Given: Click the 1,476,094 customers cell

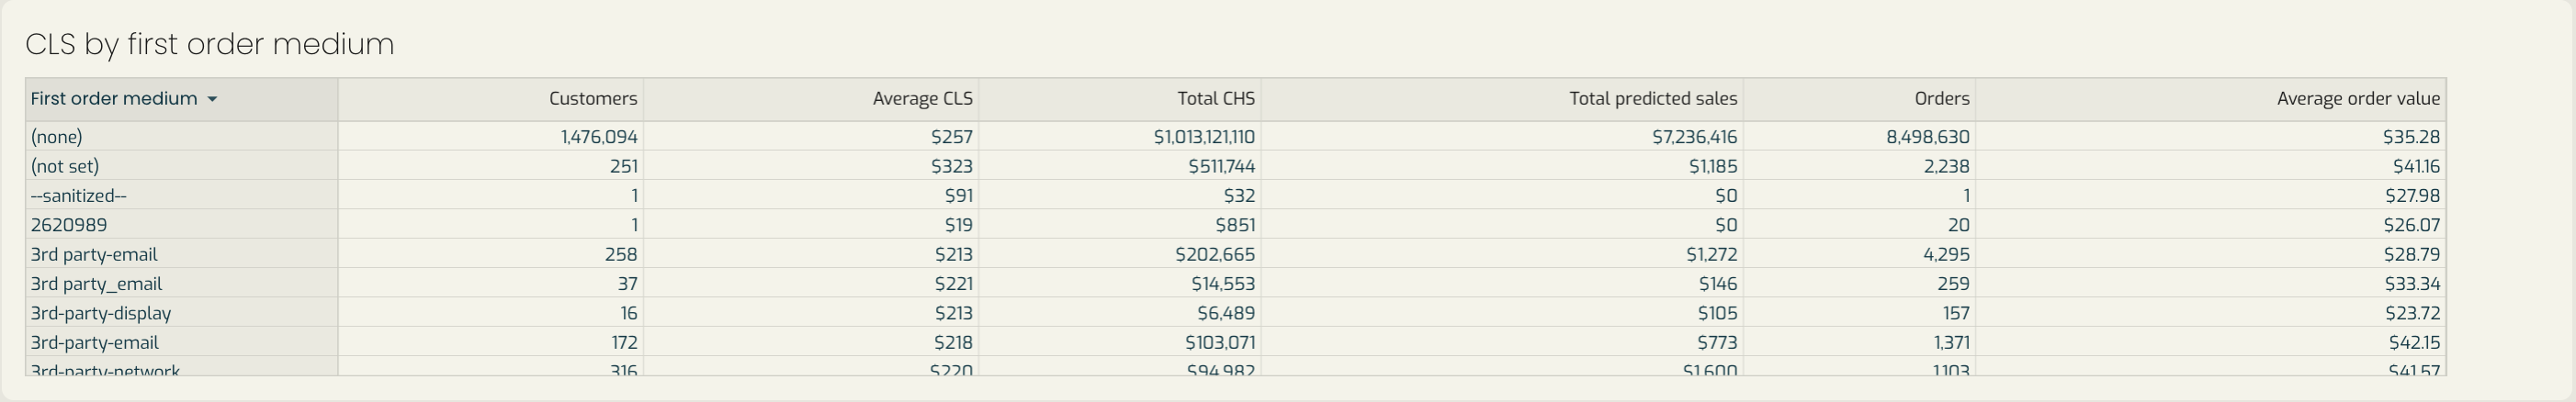Looking at the screenshot, I should (x=599, y=137).
